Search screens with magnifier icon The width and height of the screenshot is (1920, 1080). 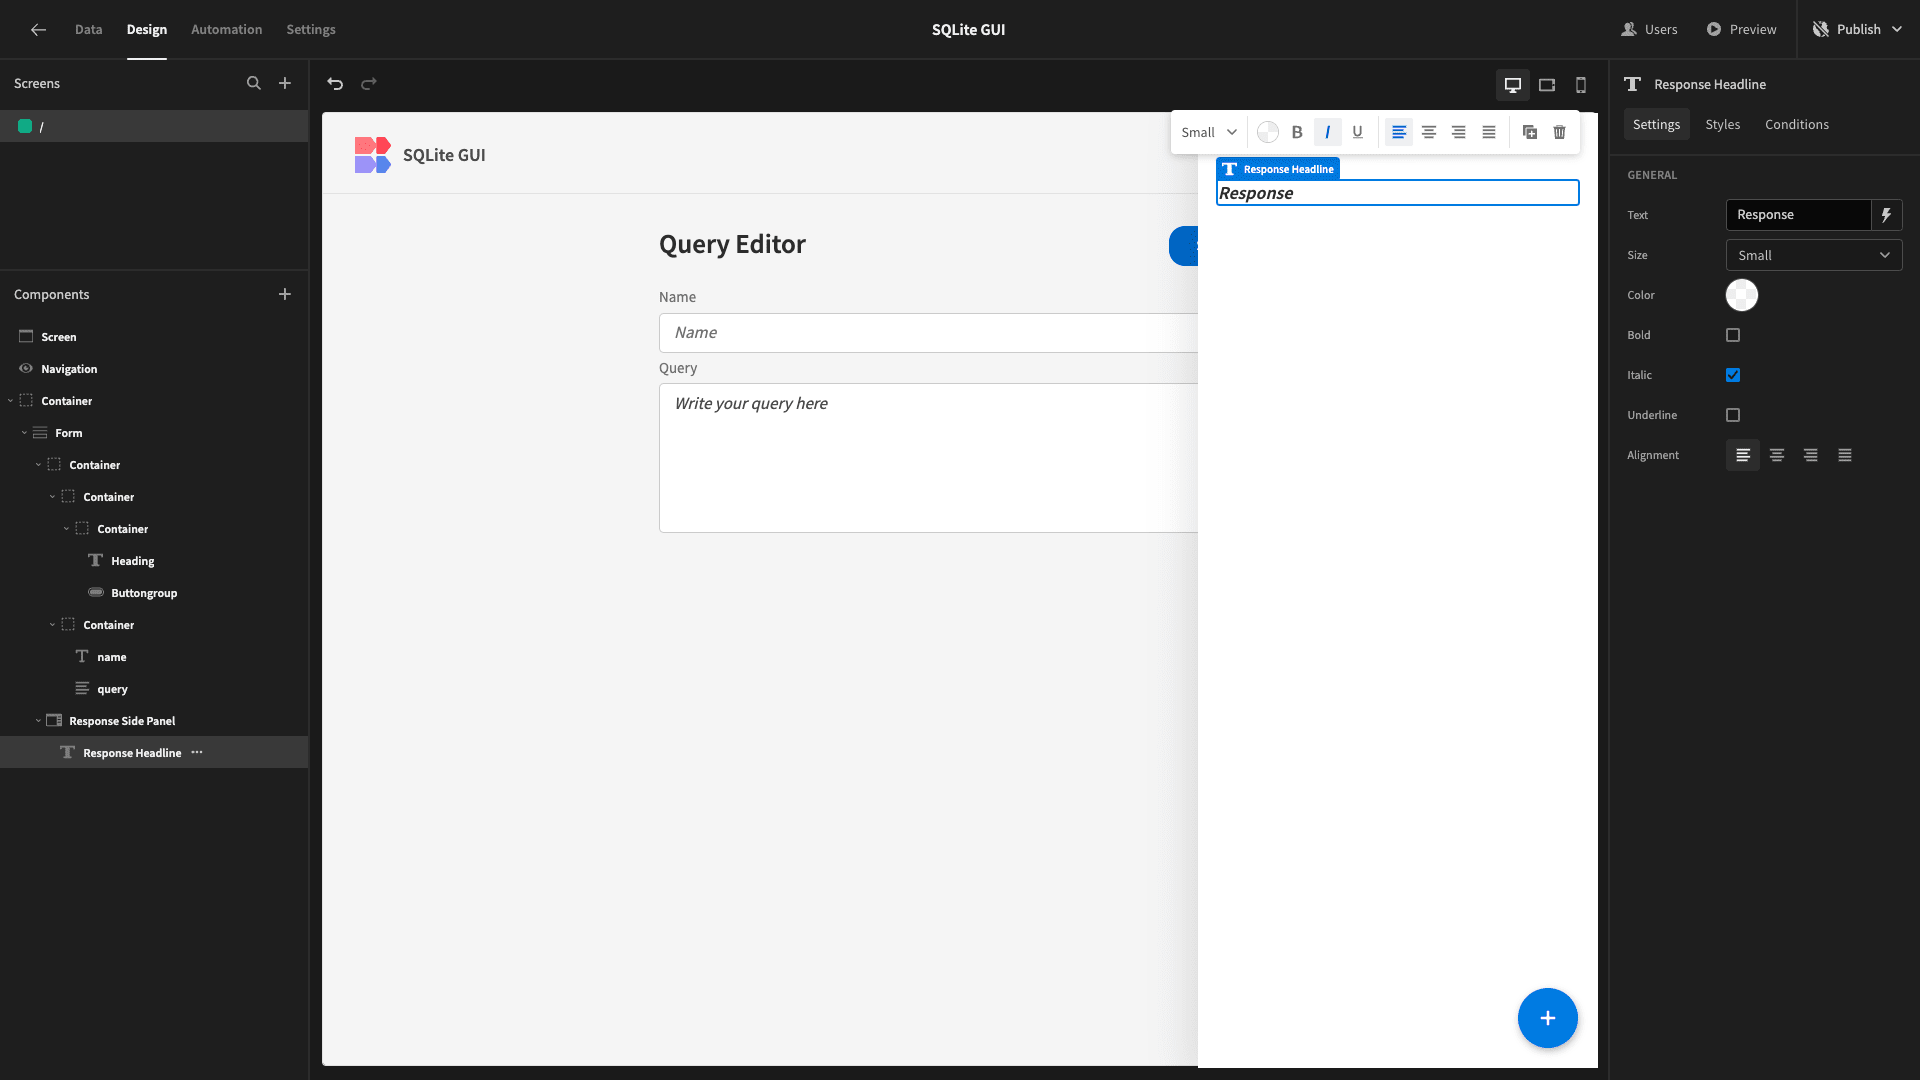pyautogui.click(x=254, y=84)
